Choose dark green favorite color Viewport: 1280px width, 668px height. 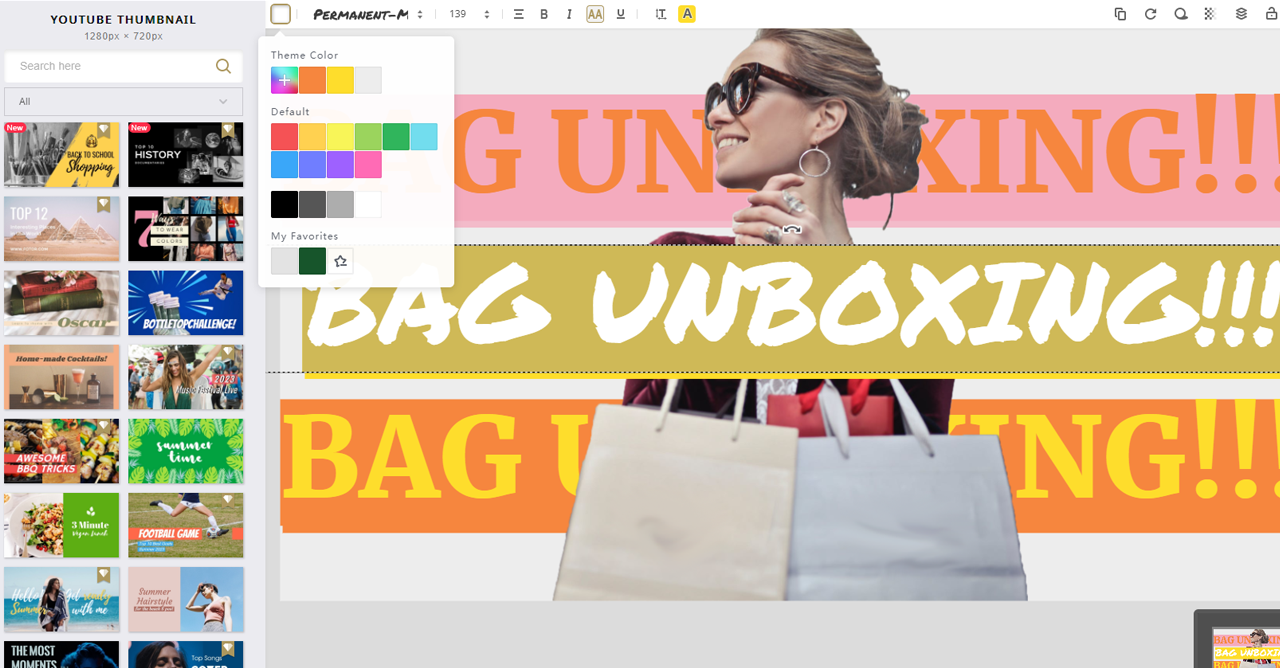[x=312, y=261]
